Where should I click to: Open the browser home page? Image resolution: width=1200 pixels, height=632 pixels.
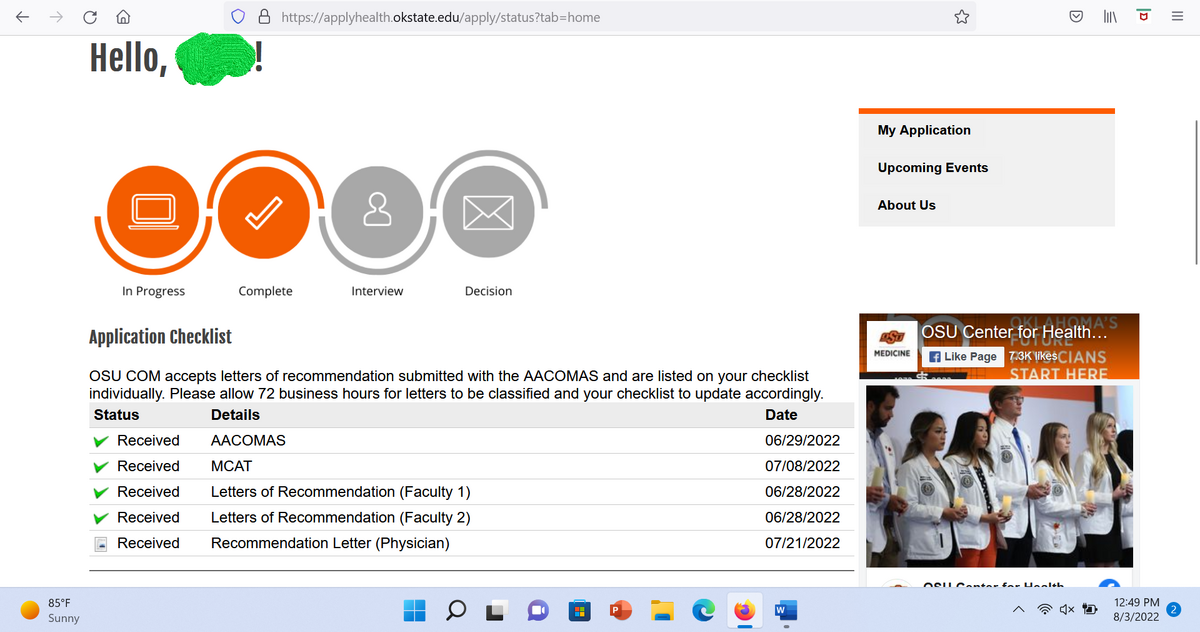(124, 17)
